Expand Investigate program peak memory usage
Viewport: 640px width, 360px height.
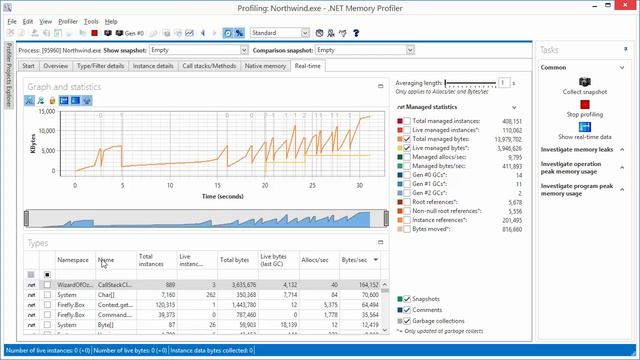[x=622, y=189]
